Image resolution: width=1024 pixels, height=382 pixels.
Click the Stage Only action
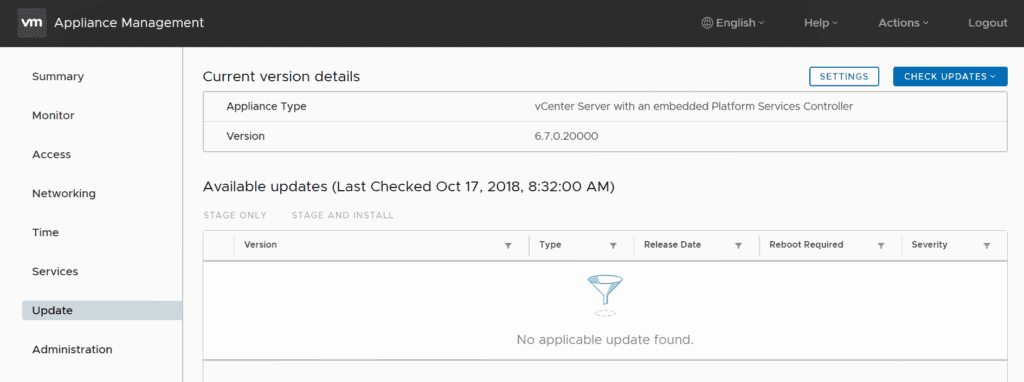[x=235, y=215]
